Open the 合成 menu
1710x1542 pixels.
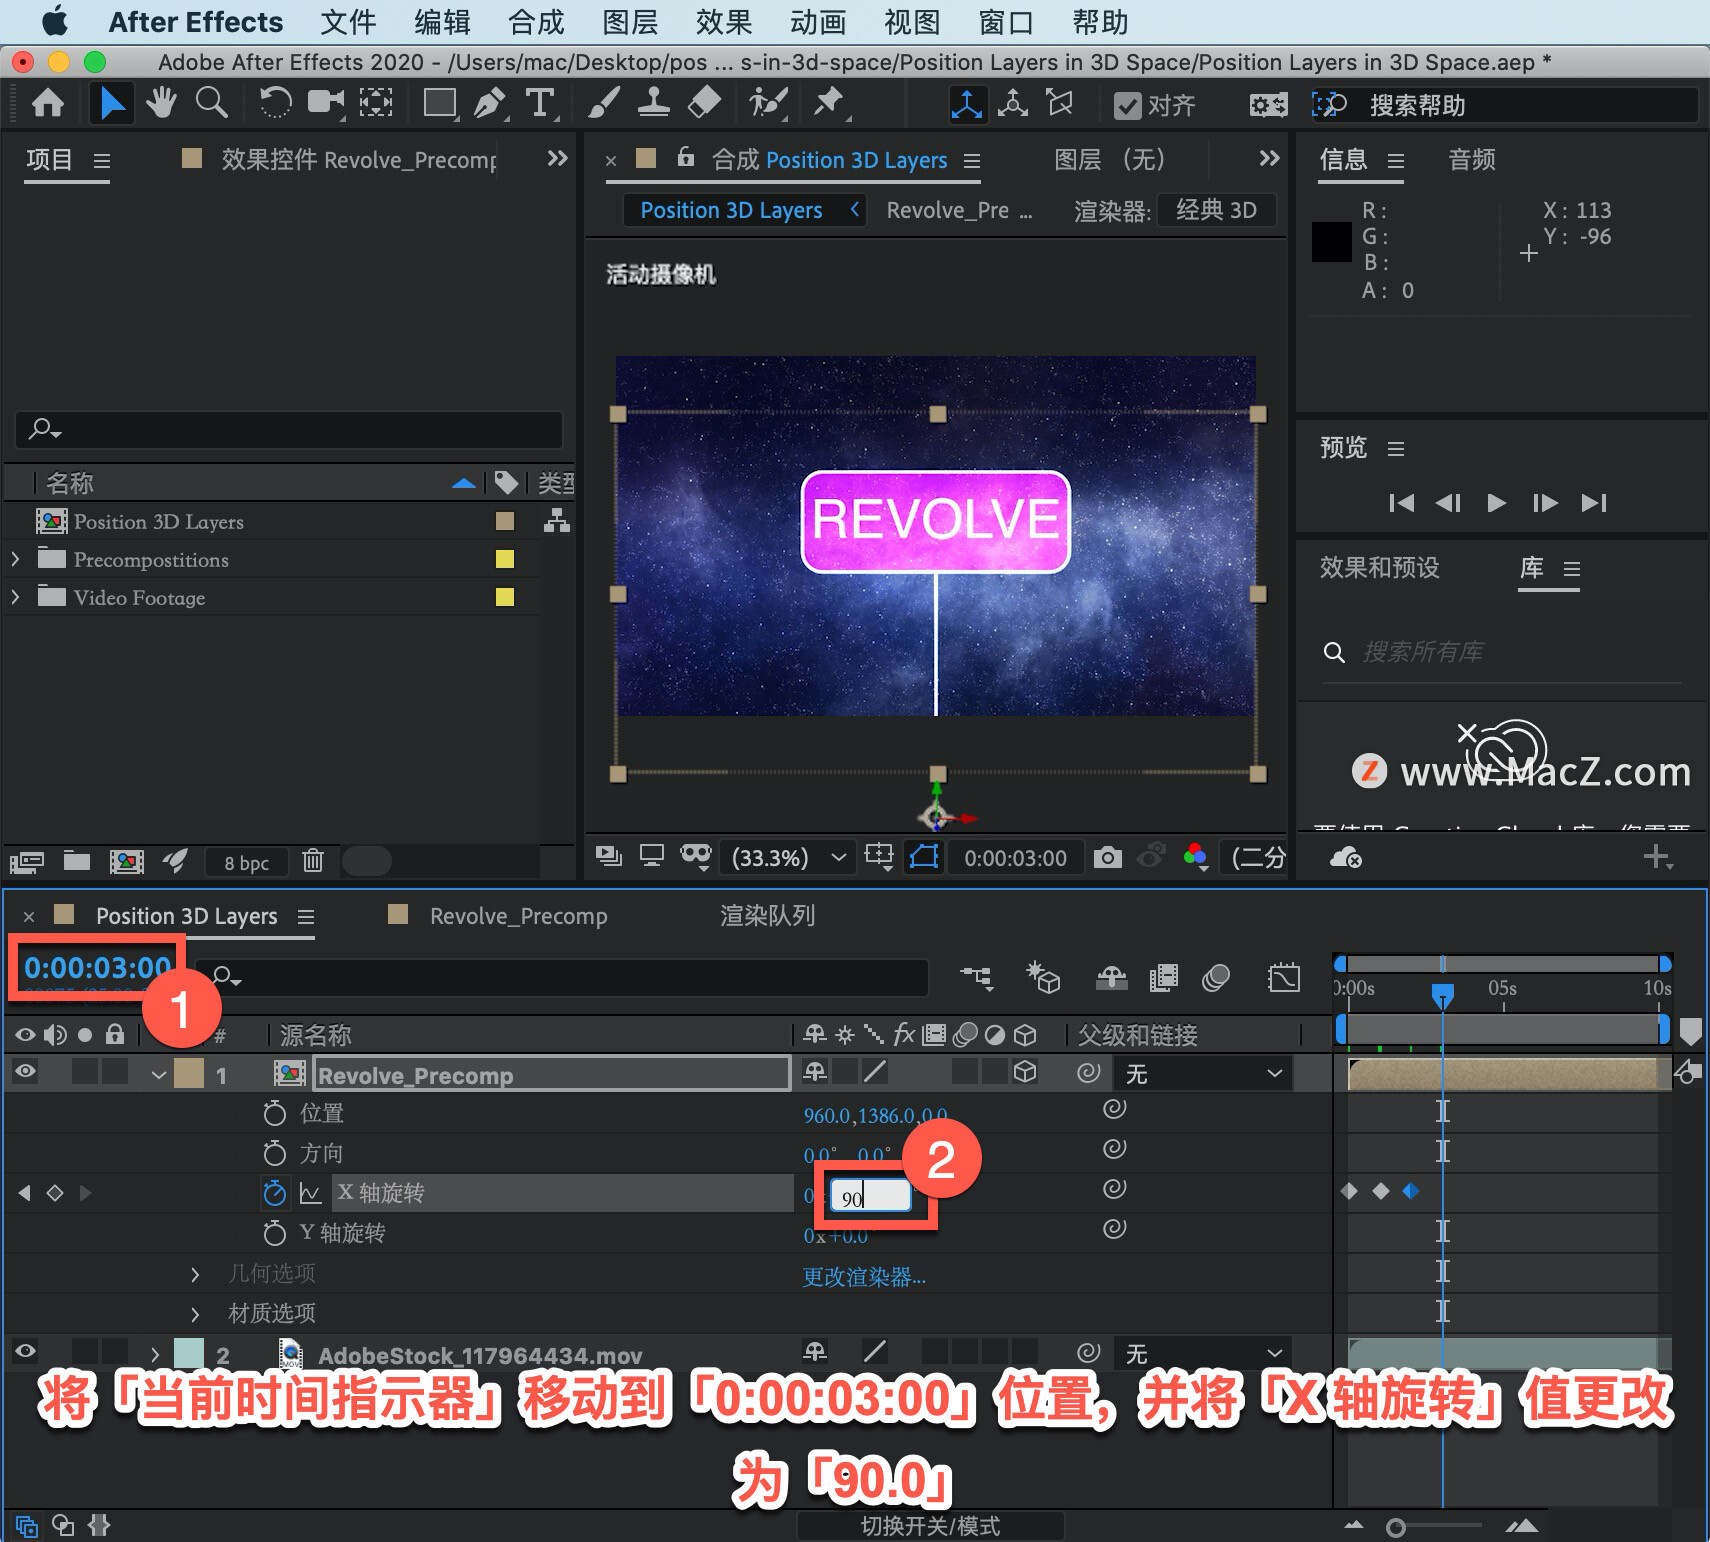click(x=536, y=22)
